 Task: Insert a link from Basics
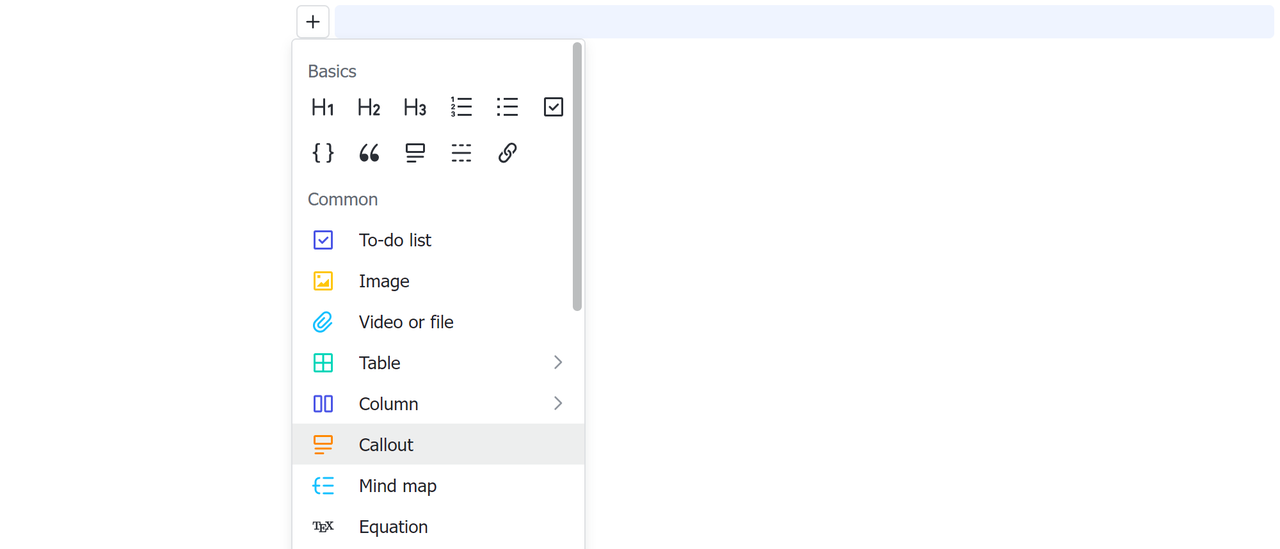point(507,153)
